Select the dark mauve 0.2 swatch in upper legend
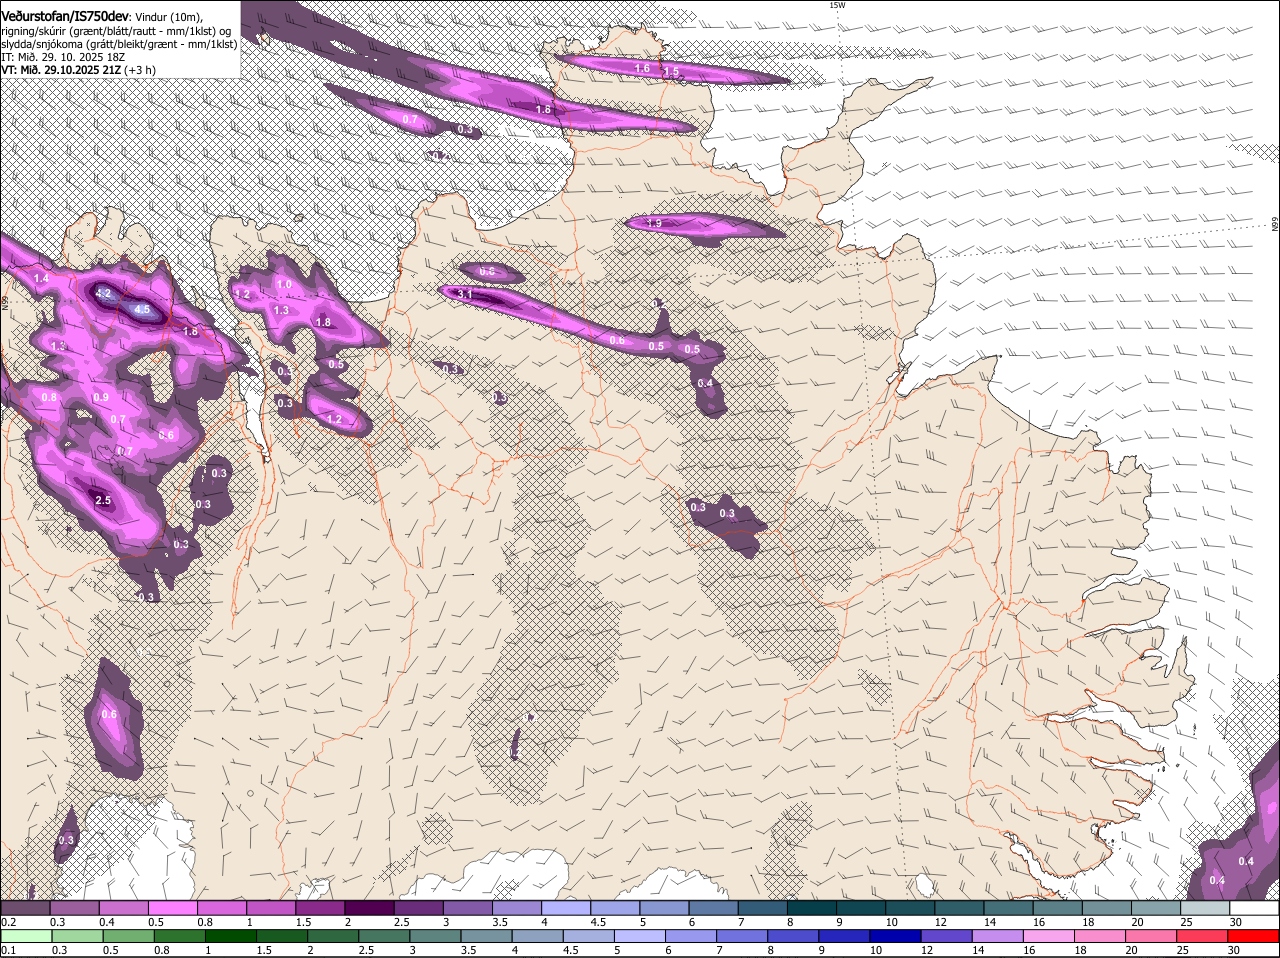This screenshot has height=958, width=1280. coord(25,908)
